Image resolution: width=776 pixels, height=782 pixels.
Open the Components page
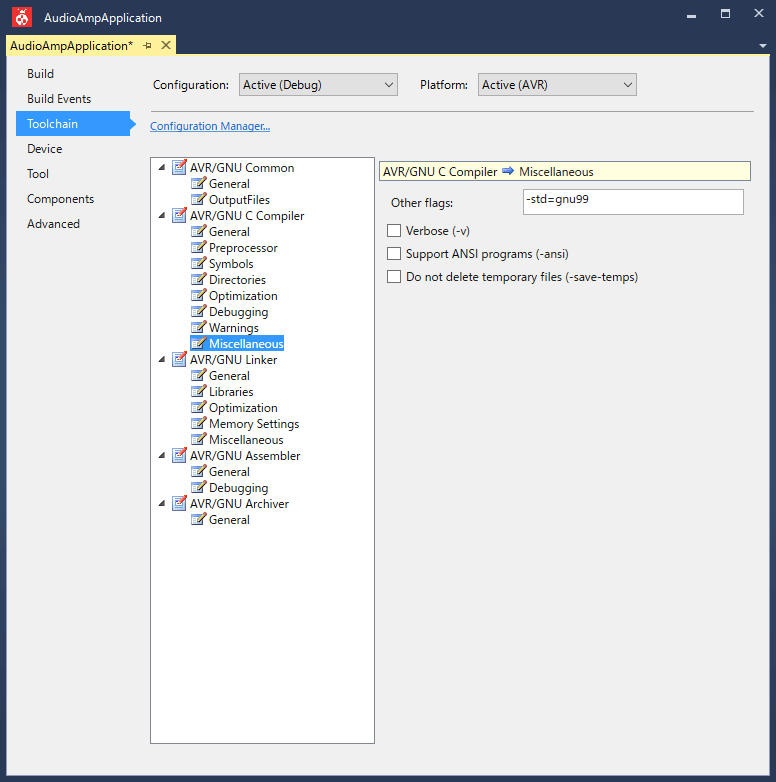pyautogui.click(x=60, y=198)
